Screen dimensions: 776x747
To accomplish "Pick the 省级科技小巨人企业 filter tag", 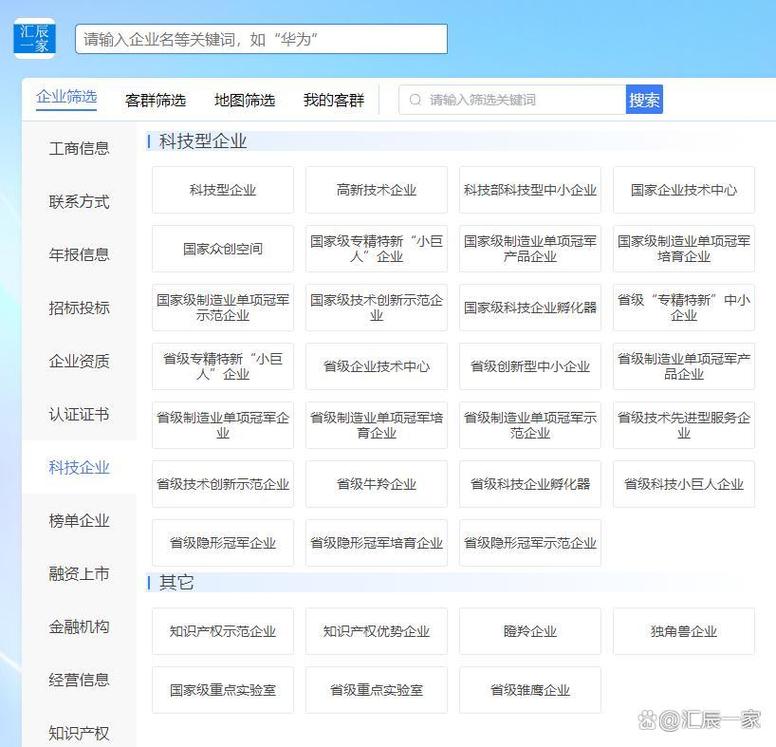I will (684, 484).
